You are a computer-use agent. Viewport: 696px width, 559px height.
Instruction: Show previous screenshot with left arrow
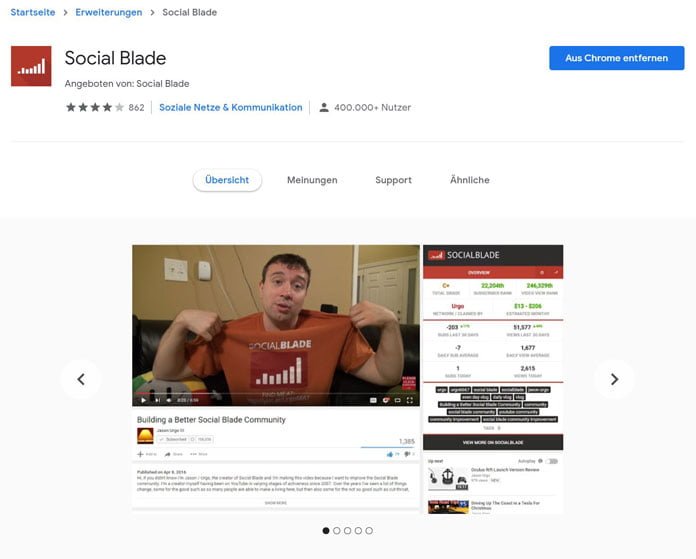click(x=81, y=379)
